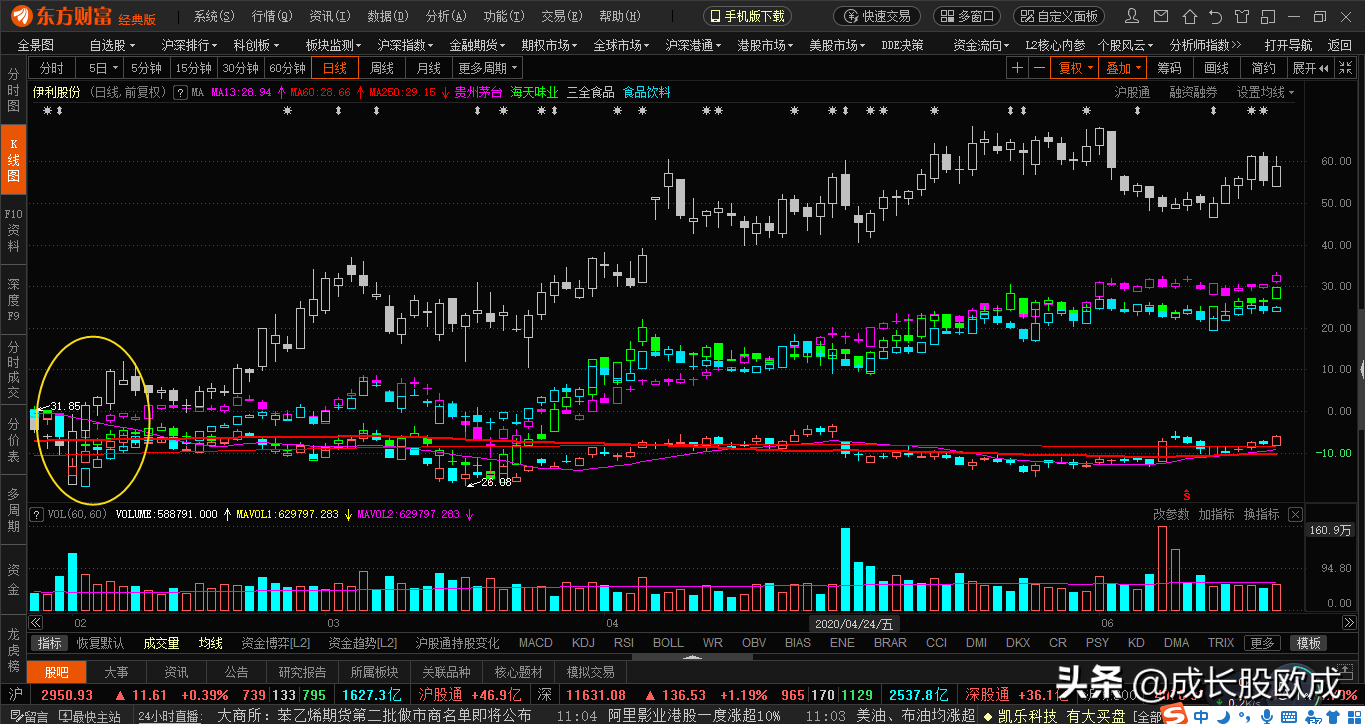Image resolution: width=1365 pixels, height=724 pixels.
Task: Switch to 5分钟 chart period
Action: click(x=147, y=68)
